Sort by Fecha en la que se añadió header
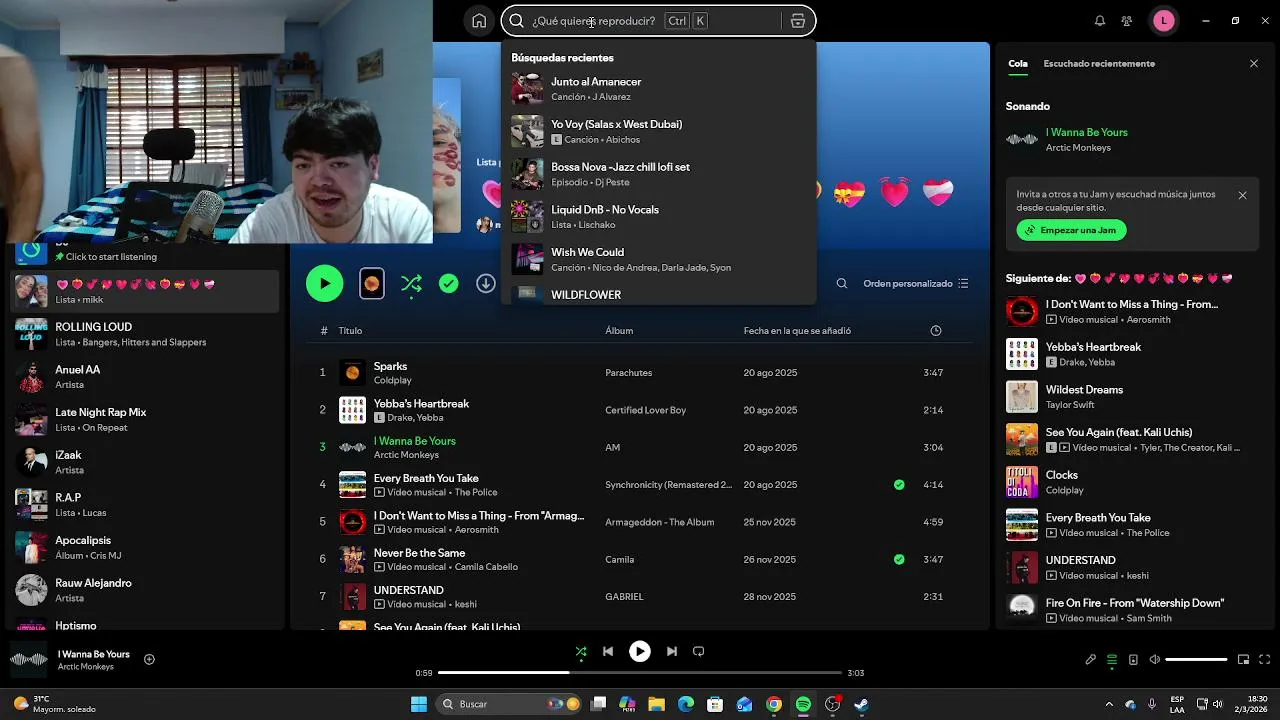 tap(797, 331)
